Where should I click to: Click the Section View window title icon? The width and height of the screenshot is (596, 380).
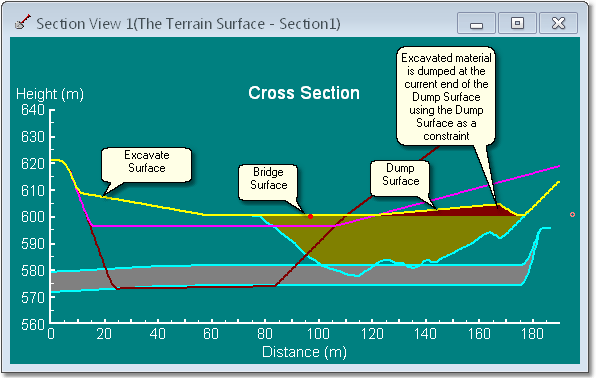pos(23,22)
